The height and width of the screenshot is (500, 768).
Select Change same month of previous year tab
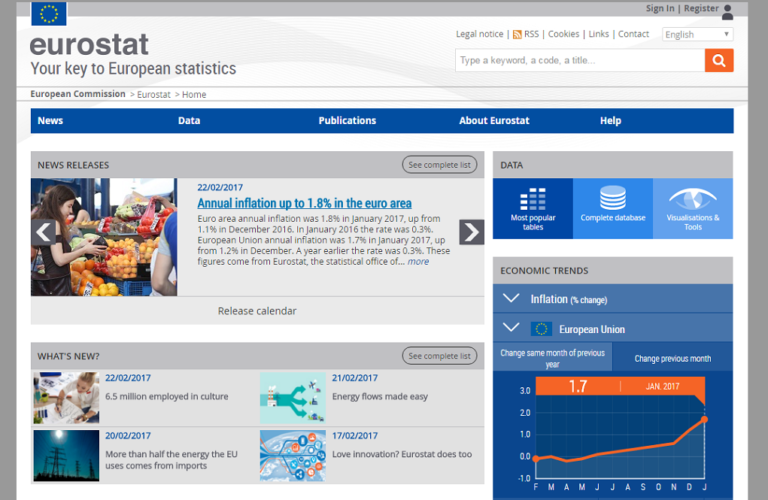552,358
